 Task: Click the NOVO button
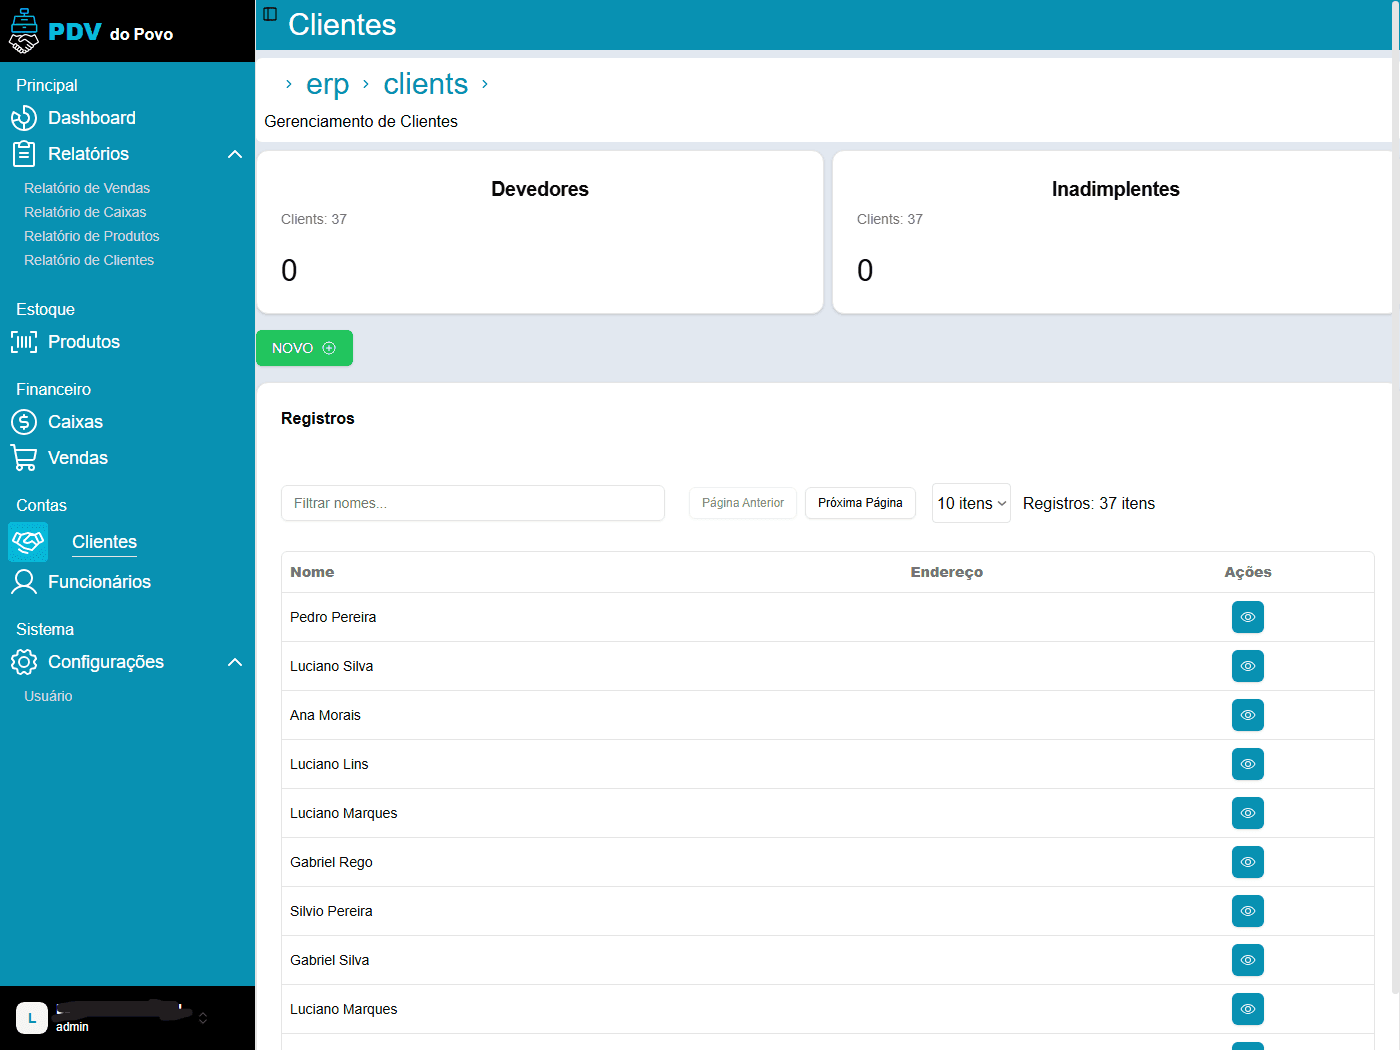coord(304,348)
